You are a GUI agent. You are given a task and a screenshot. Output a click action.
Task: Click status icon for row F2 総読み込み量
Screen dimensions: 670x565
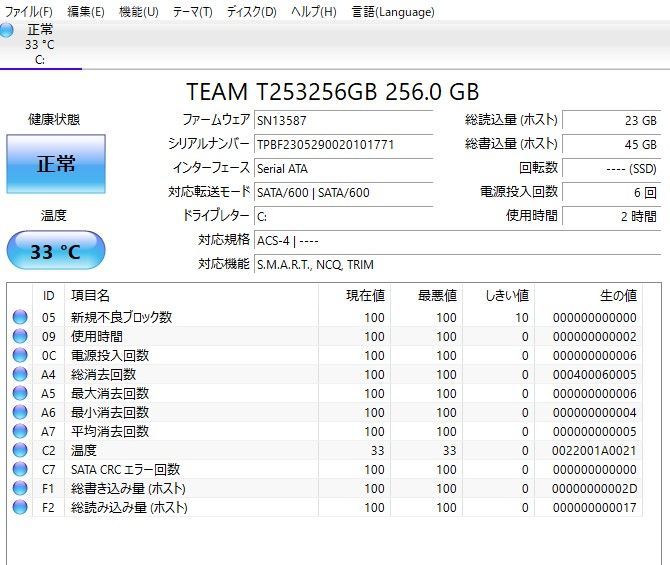(20, 507)
